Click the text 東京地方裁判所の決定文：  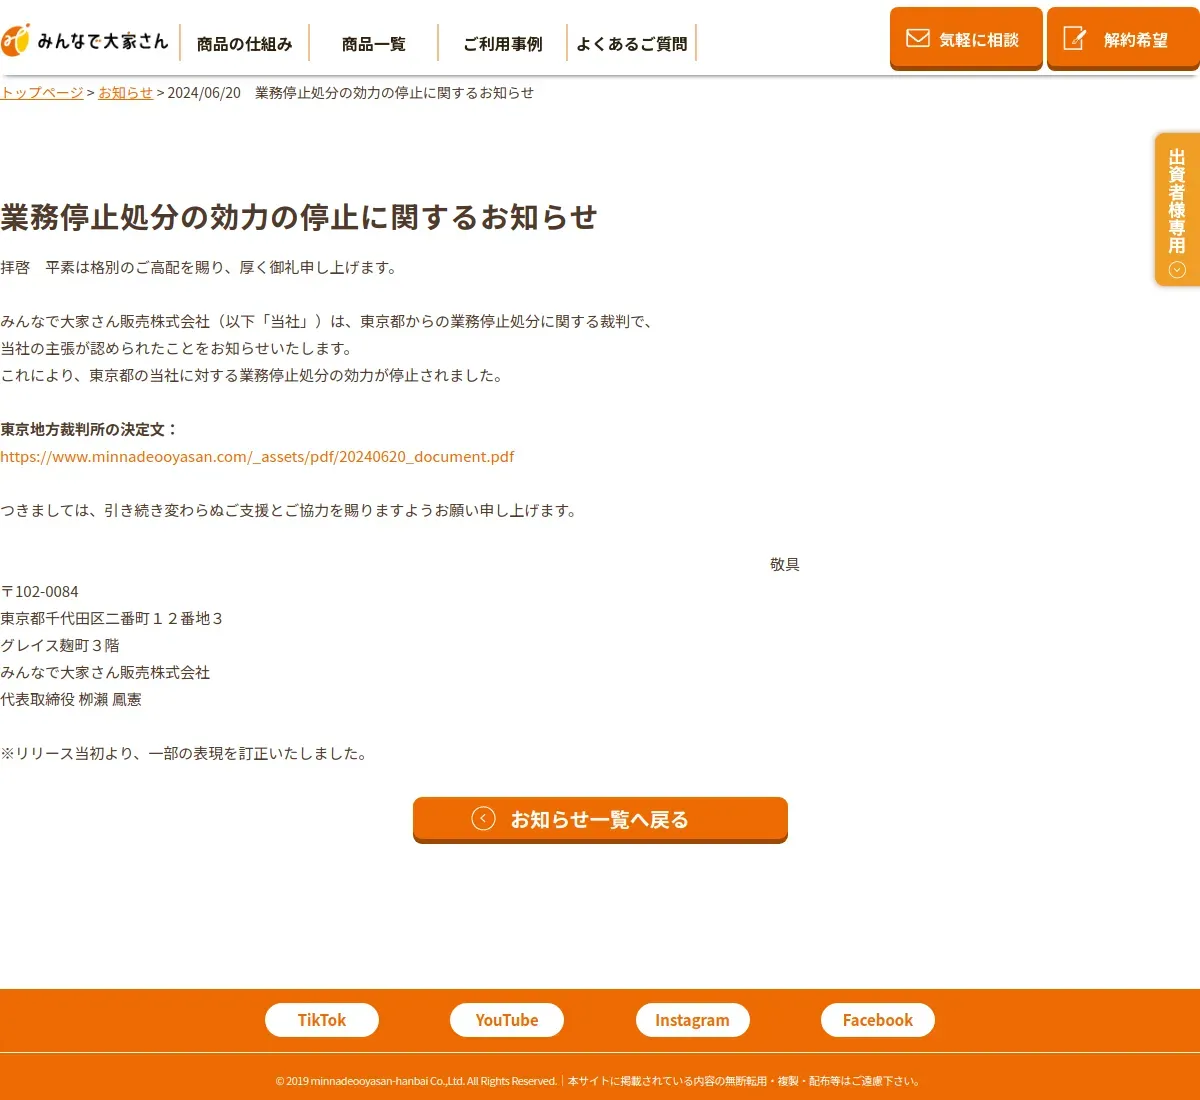point(89,429)
